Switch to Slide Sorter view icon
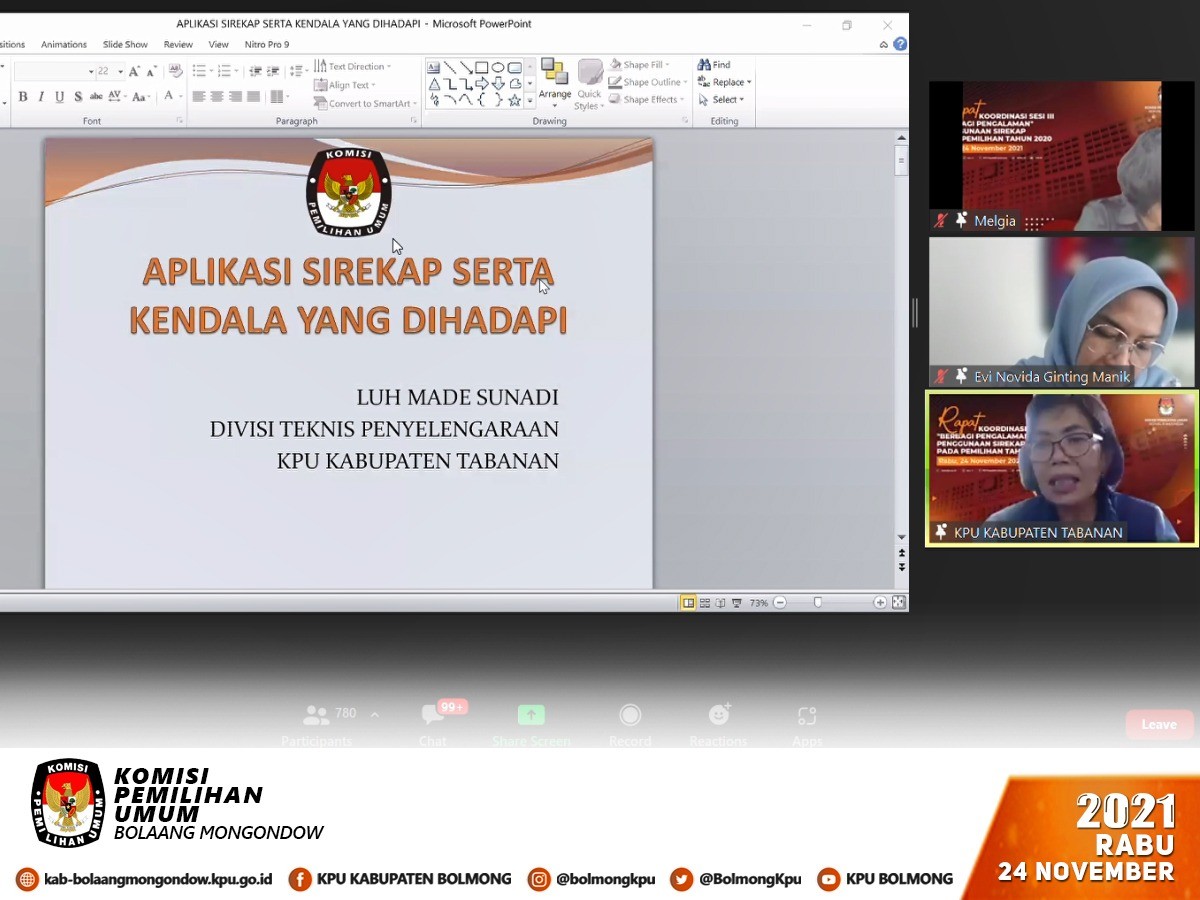1200x900 pixels. [705, 603]
